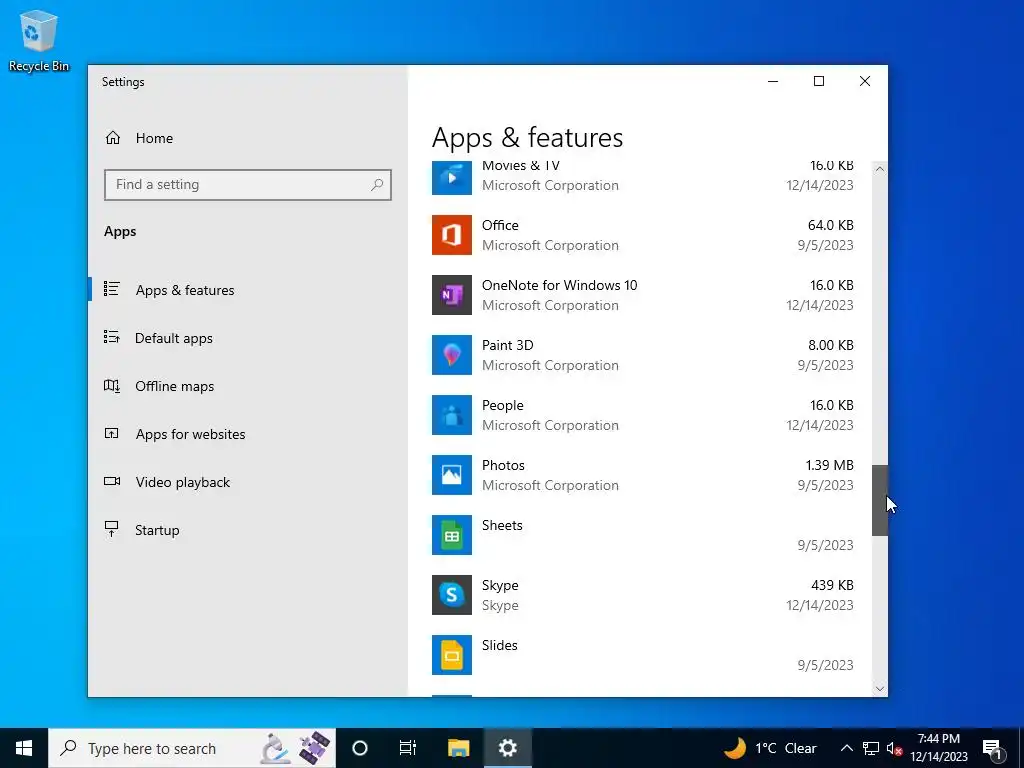This screenshot has width=1024, height=768.
Task: Select the Skype app title
Action: click(500, 586)
